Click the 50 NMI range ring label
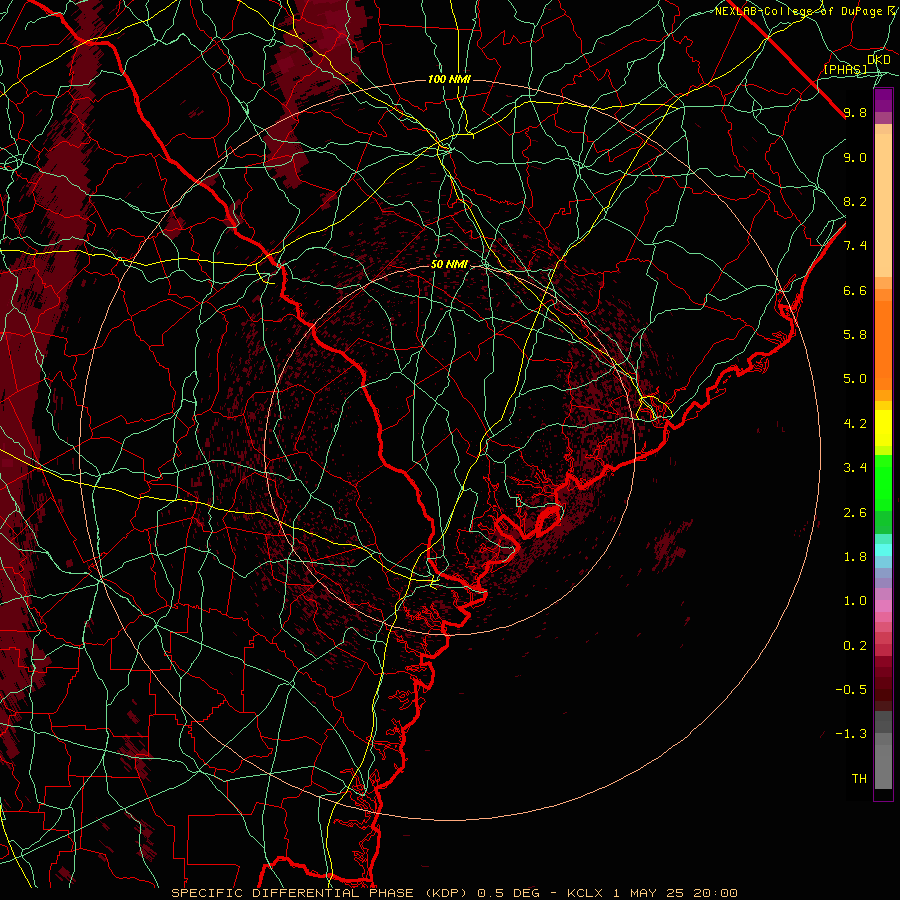The height and width of the screenshot is (900, 900). pyautogui.click(x=449, y=265)
